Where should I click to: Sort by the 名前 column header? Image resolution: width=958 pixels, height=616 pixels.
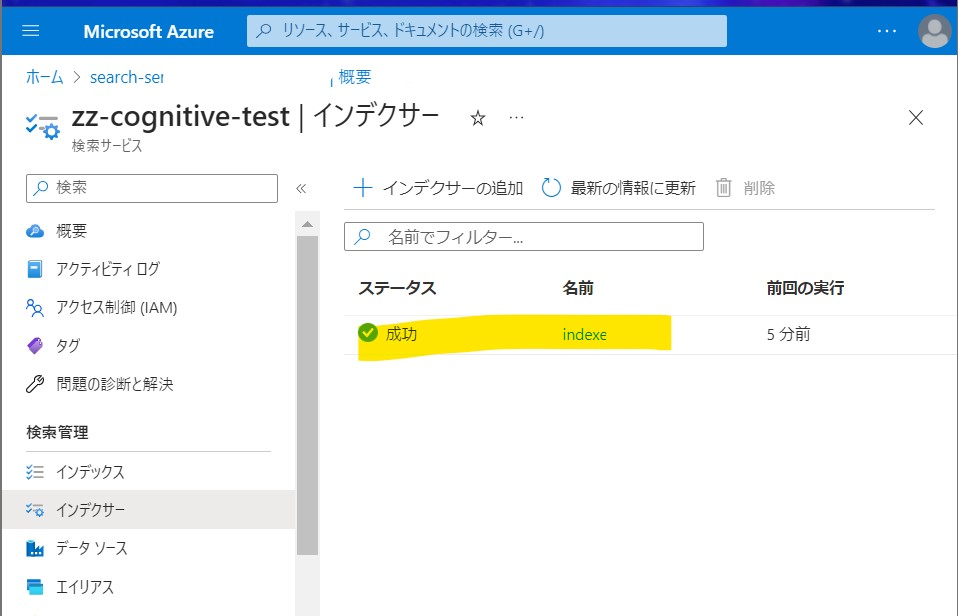(578, 288)
